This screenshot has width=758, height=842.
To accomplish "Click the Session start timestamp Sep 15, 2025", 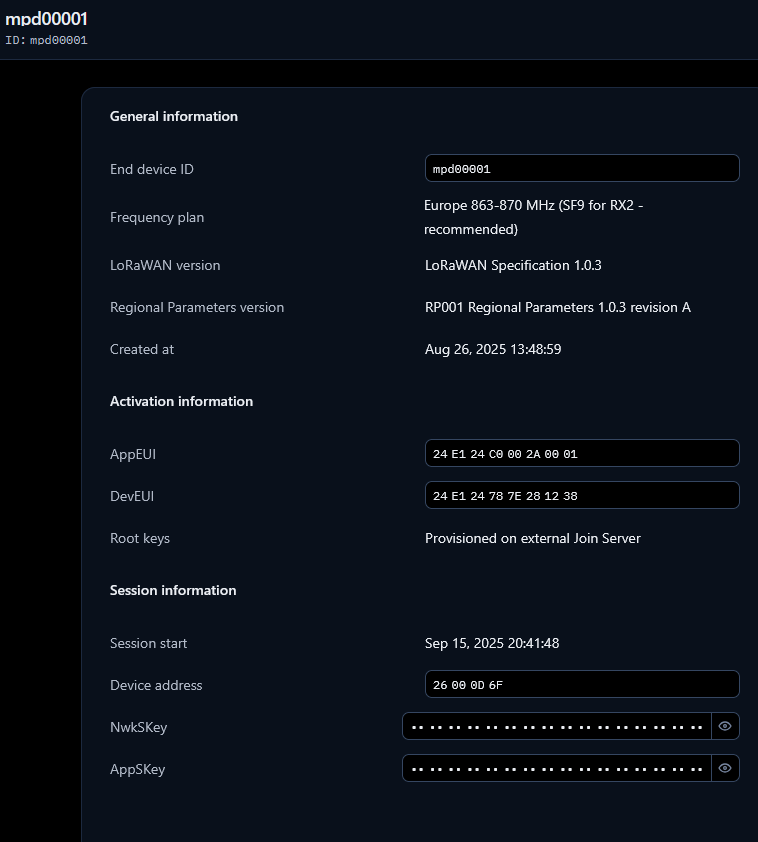I will point(492,643).
